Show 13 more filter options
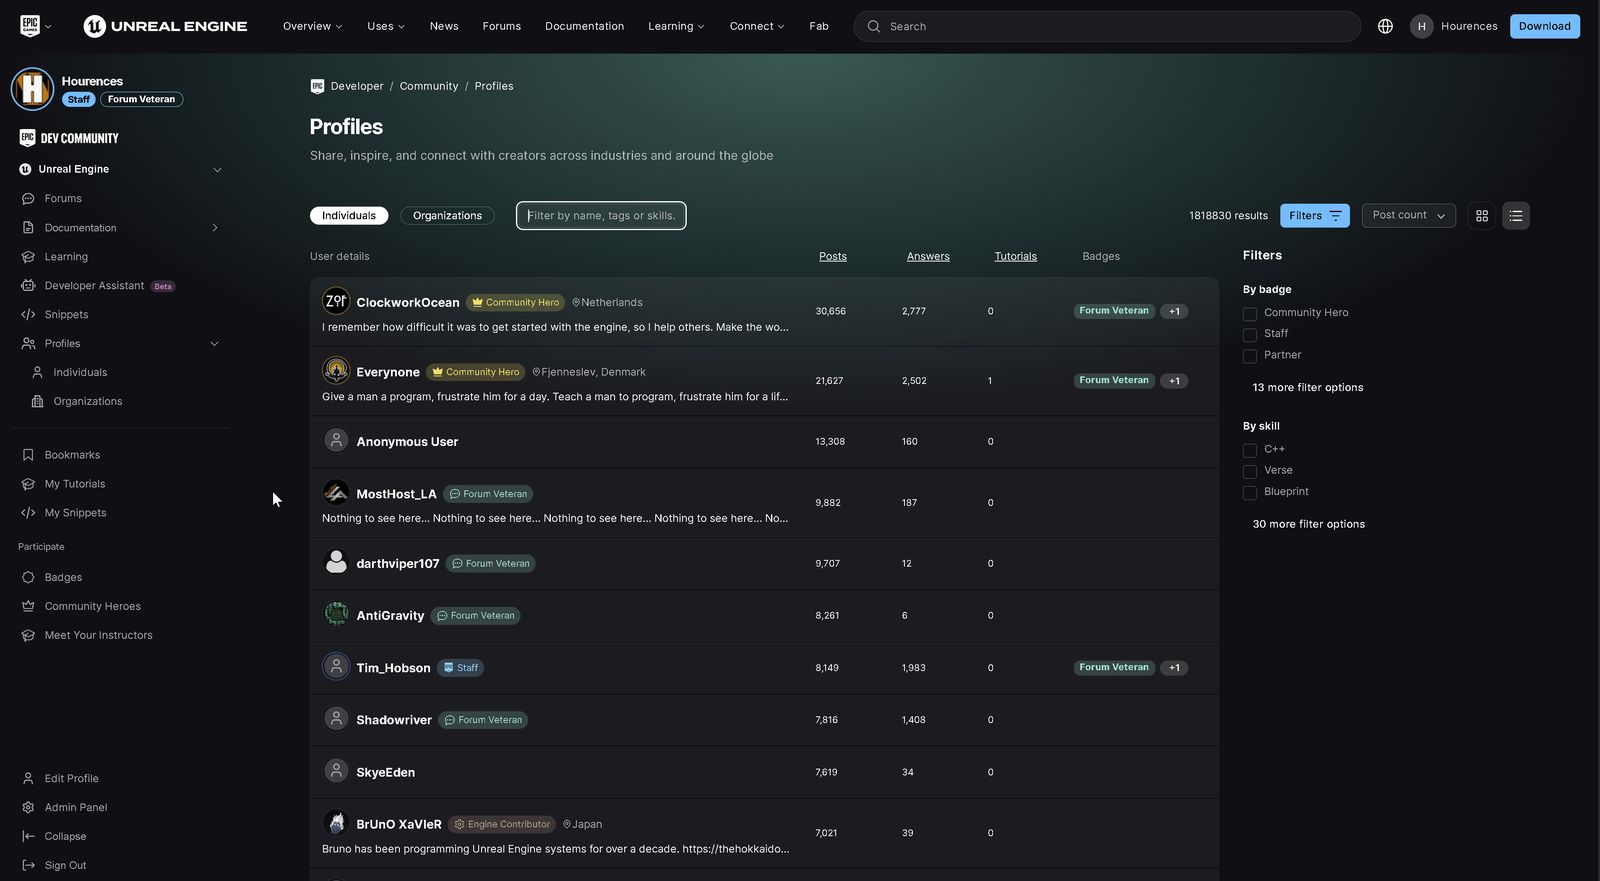 (x=1307, y=388)
